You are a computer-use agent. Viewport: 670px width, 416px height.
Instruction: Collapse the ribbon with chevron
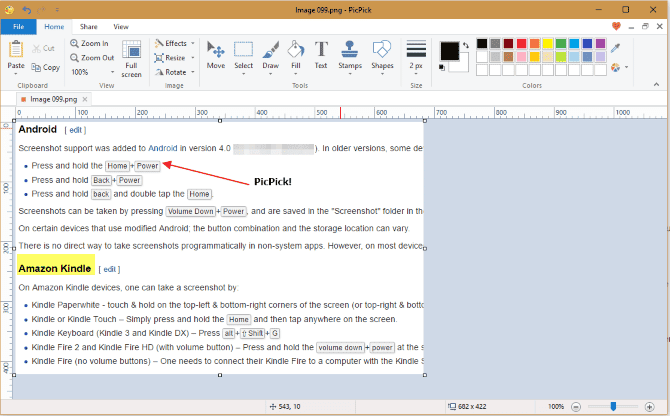click(656, 85)
